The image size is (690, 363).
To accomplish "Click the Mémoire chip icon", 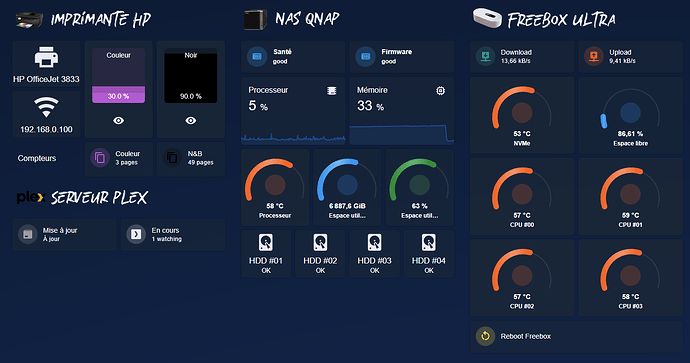I will coord(440,91).
